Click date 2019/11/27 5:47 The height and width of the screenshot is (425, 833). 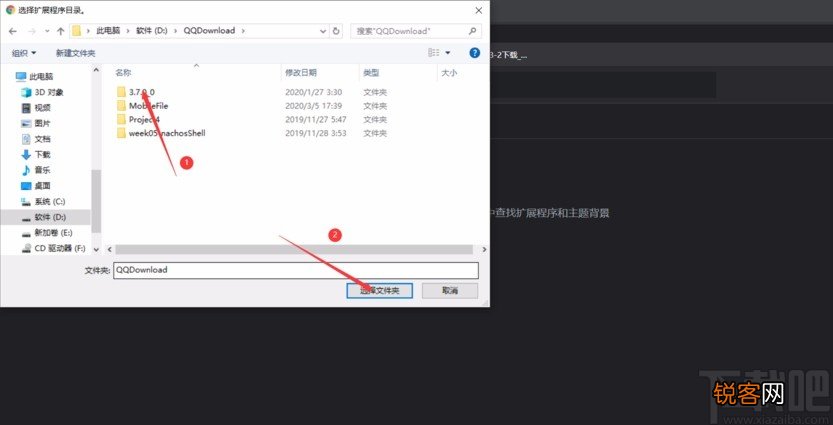coord(316,120)
